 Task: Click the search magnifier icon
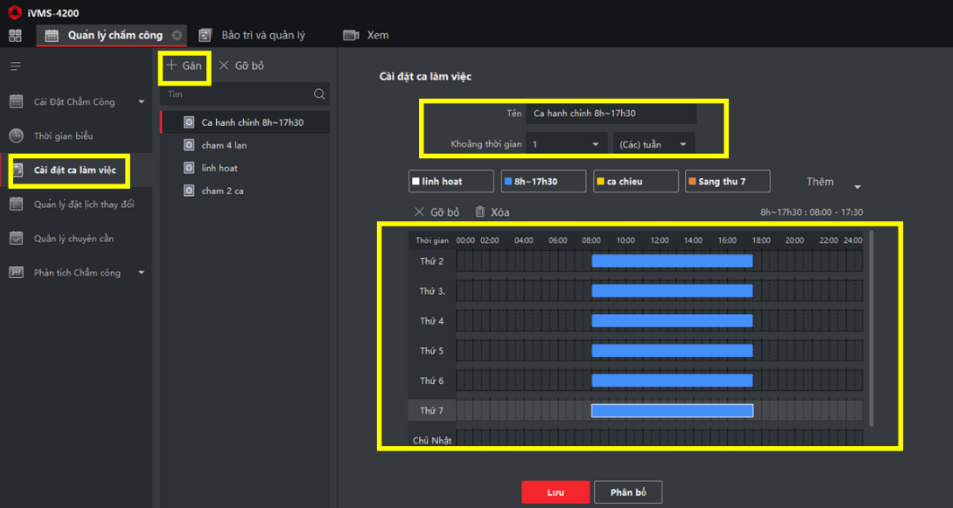pyautogui.click(x=319, y=94)
